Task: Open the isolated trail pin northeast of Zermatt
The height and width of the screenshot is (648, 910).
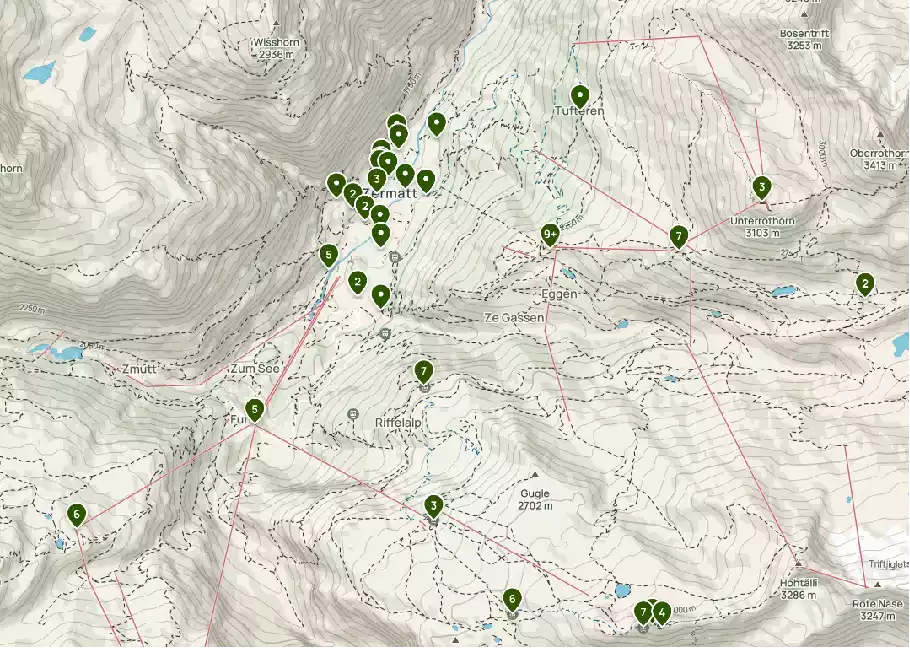Action: (x=436, y=124)
